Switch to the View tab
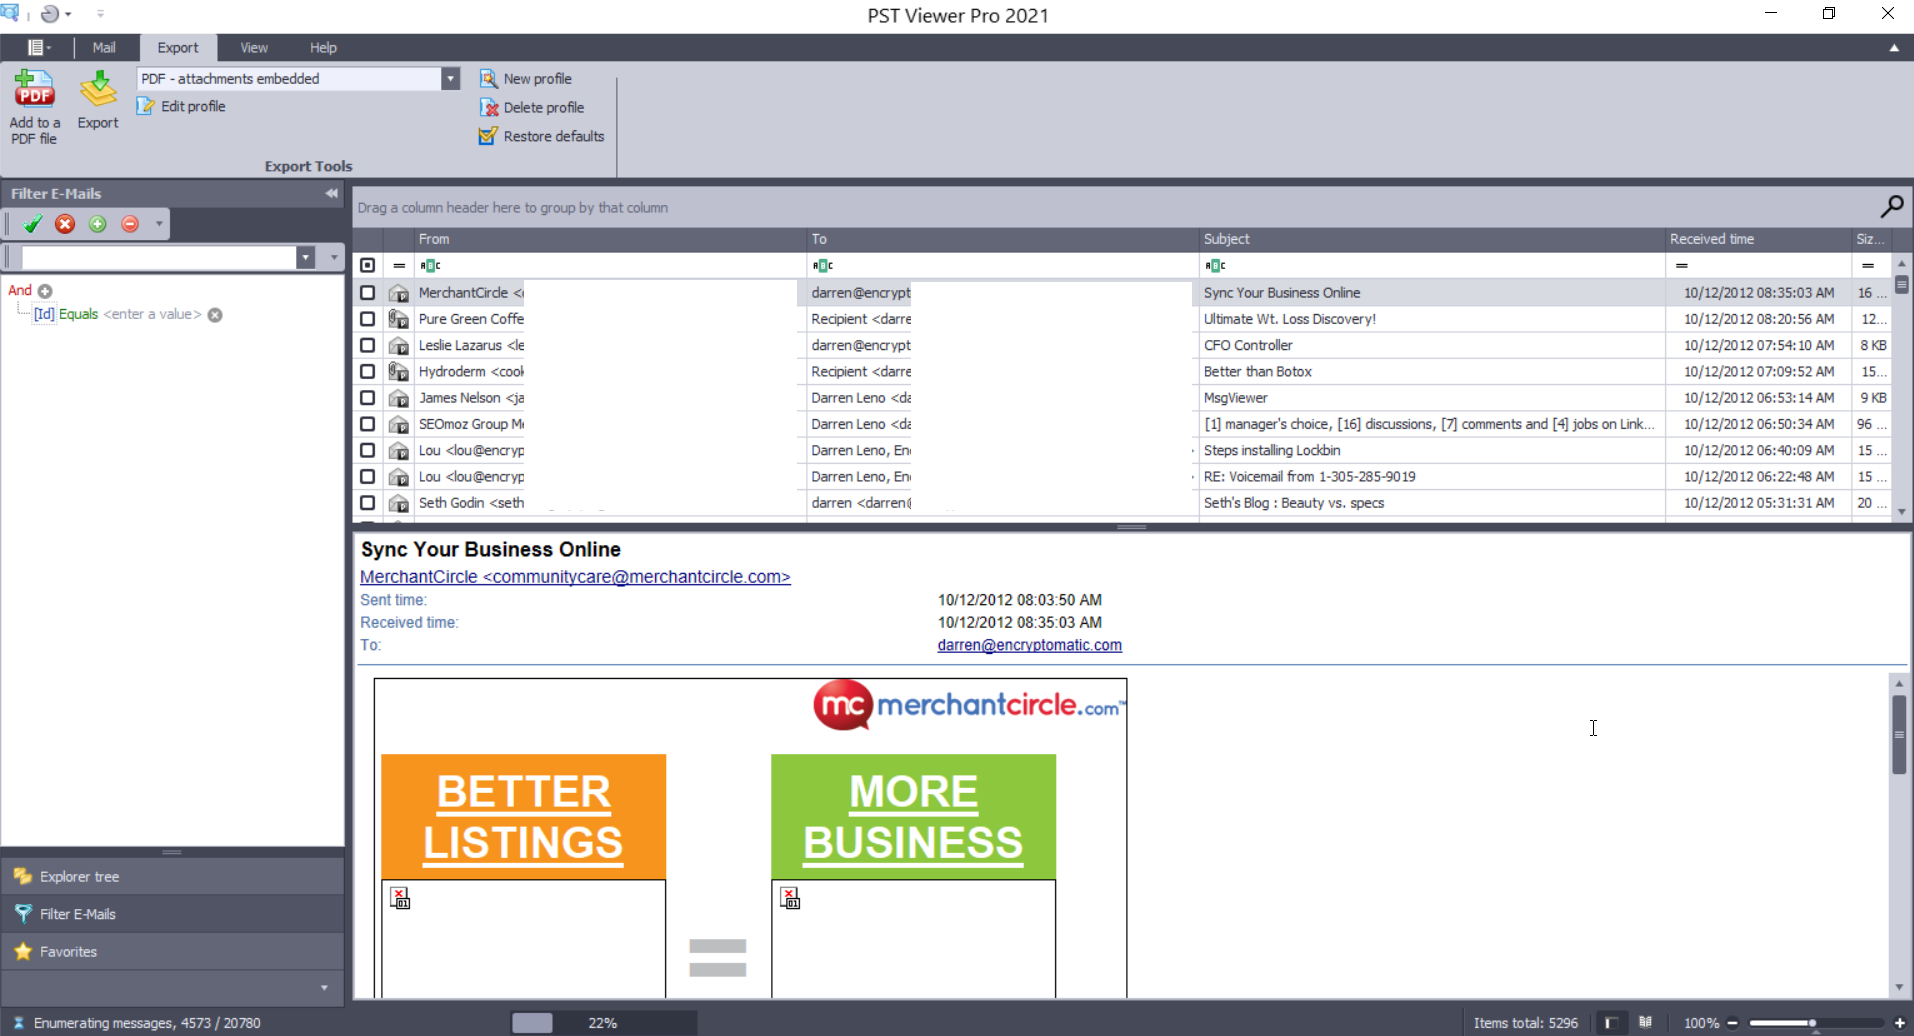The image size is (1914, 1036). [253, 47]
